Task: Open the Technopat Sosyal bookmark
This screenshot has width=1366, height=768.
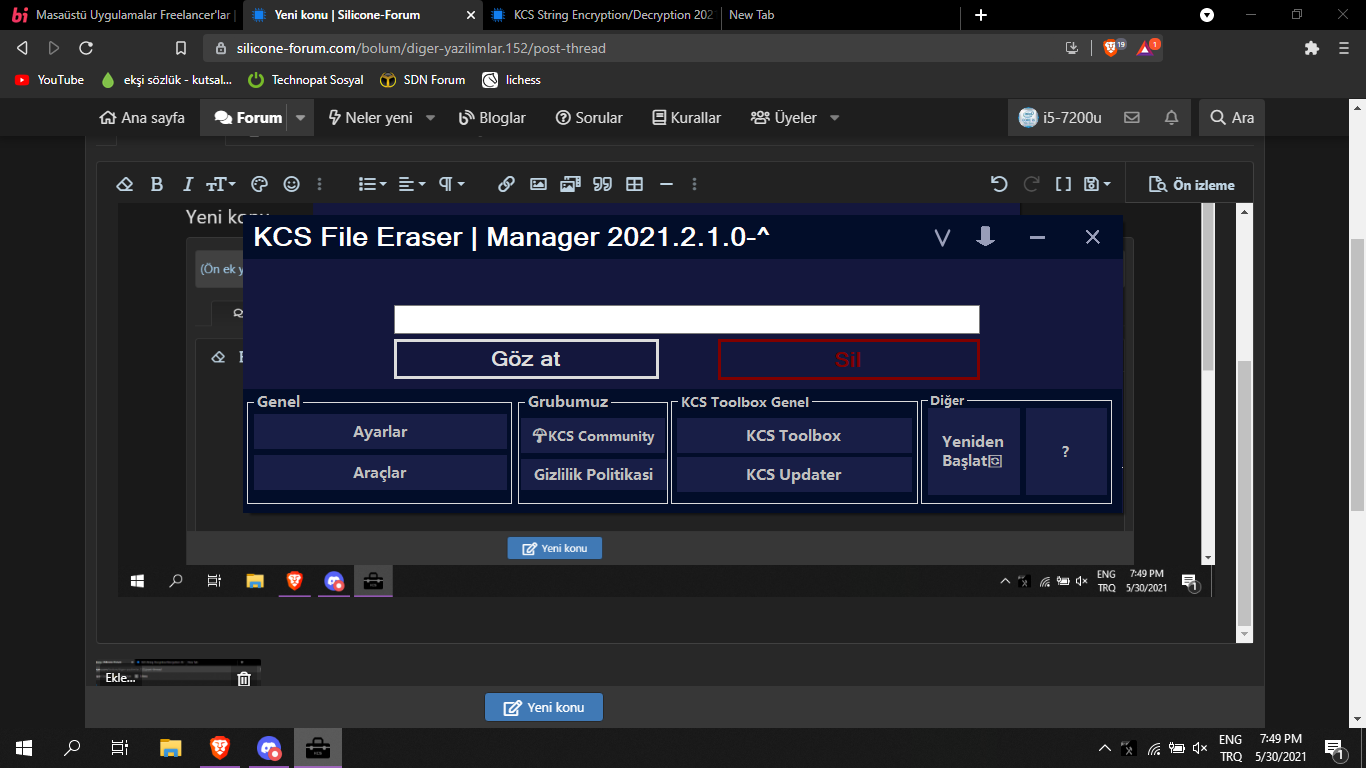Action: coord(306,80)
